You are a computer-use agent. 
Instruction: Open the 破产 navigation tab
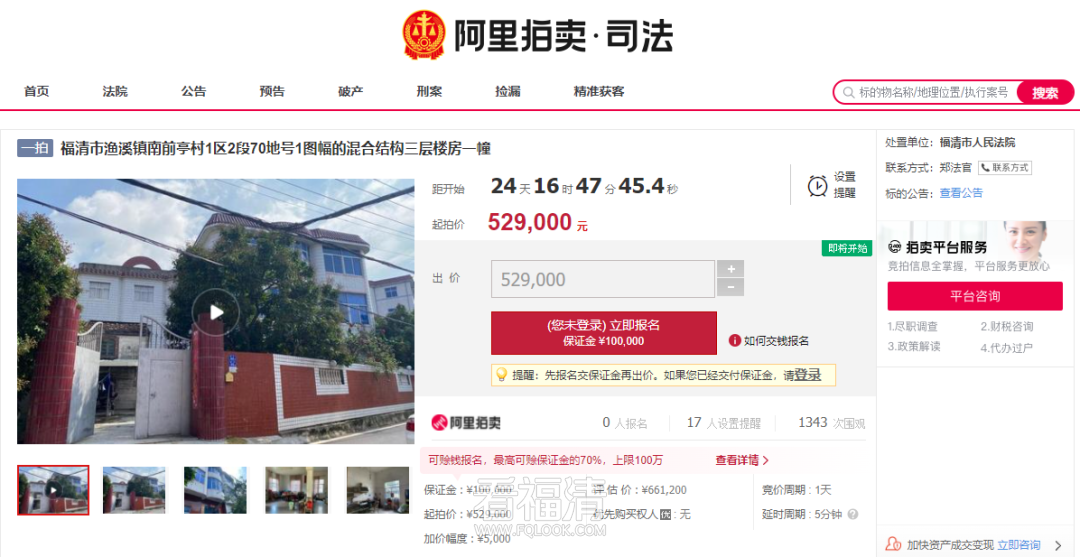[x=351, y=92]
